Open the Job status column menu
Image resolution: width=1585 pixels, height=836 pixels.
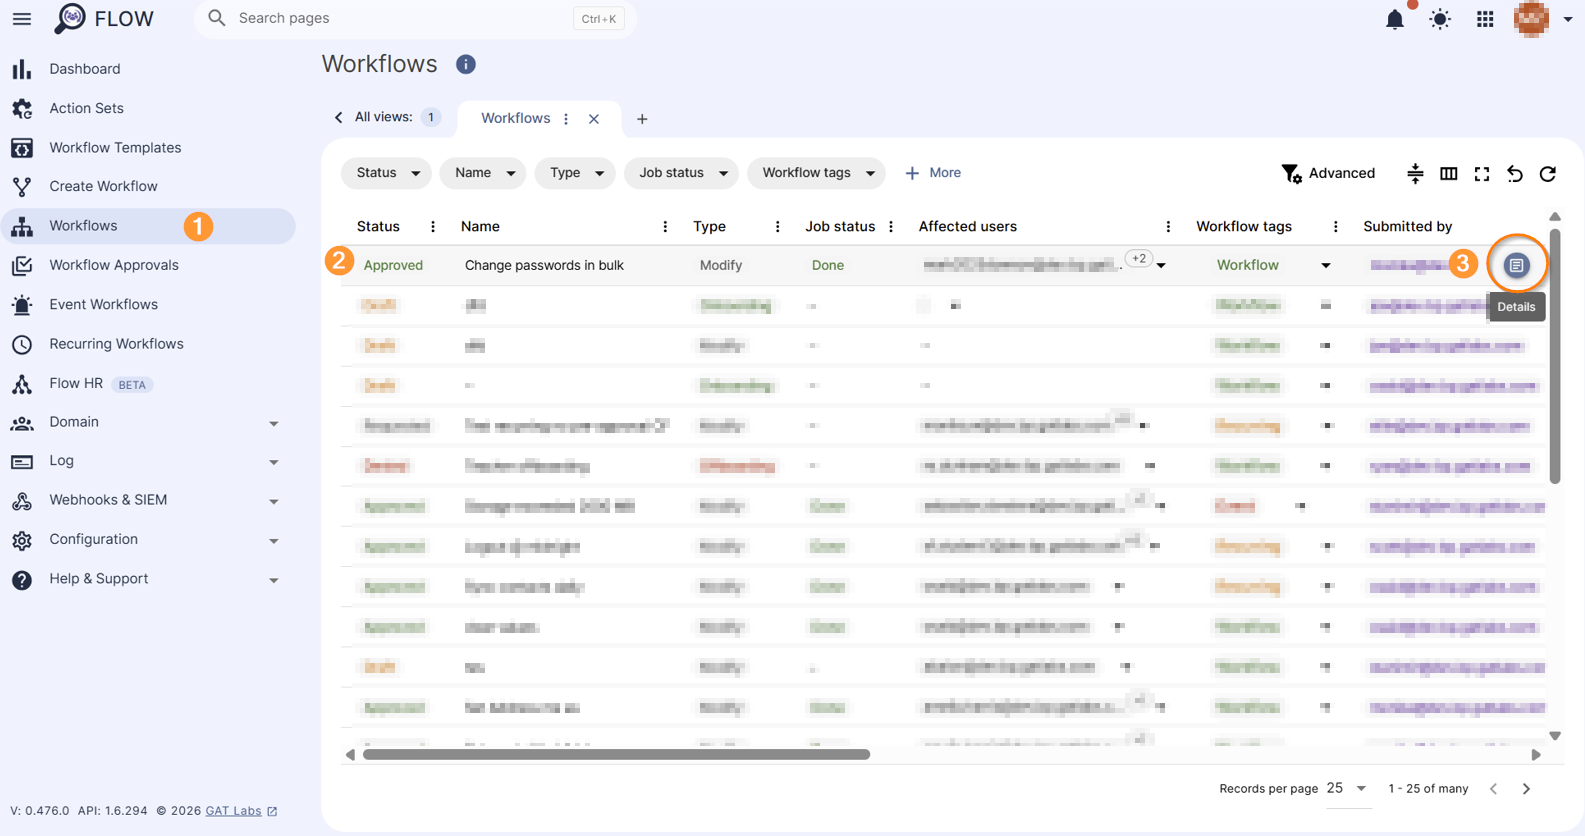[x=891, y=227]
